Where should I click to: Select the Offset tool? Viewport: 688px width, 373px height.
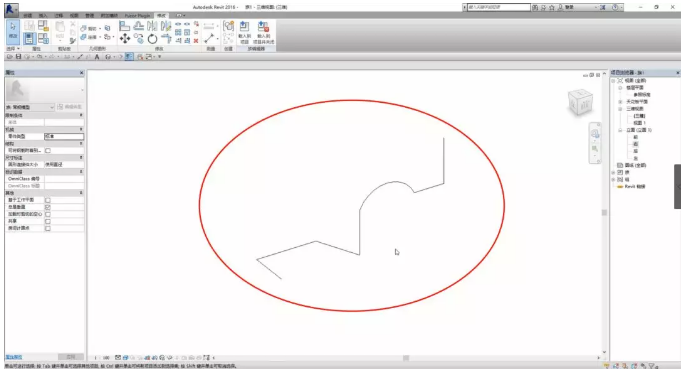(x=138, y=26)
